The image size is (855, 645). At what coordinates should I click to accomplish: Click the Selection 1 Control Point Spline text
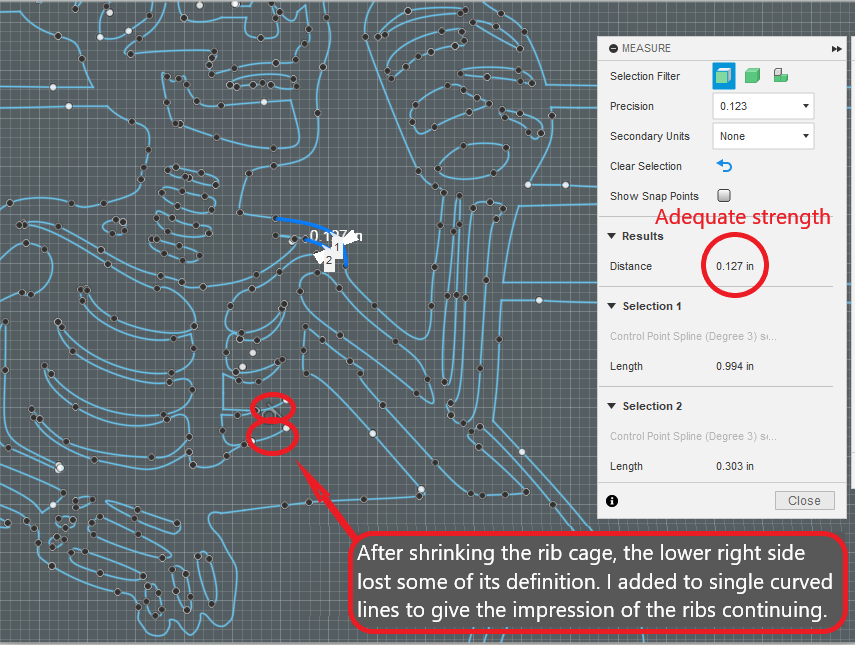tap(693, 336)
